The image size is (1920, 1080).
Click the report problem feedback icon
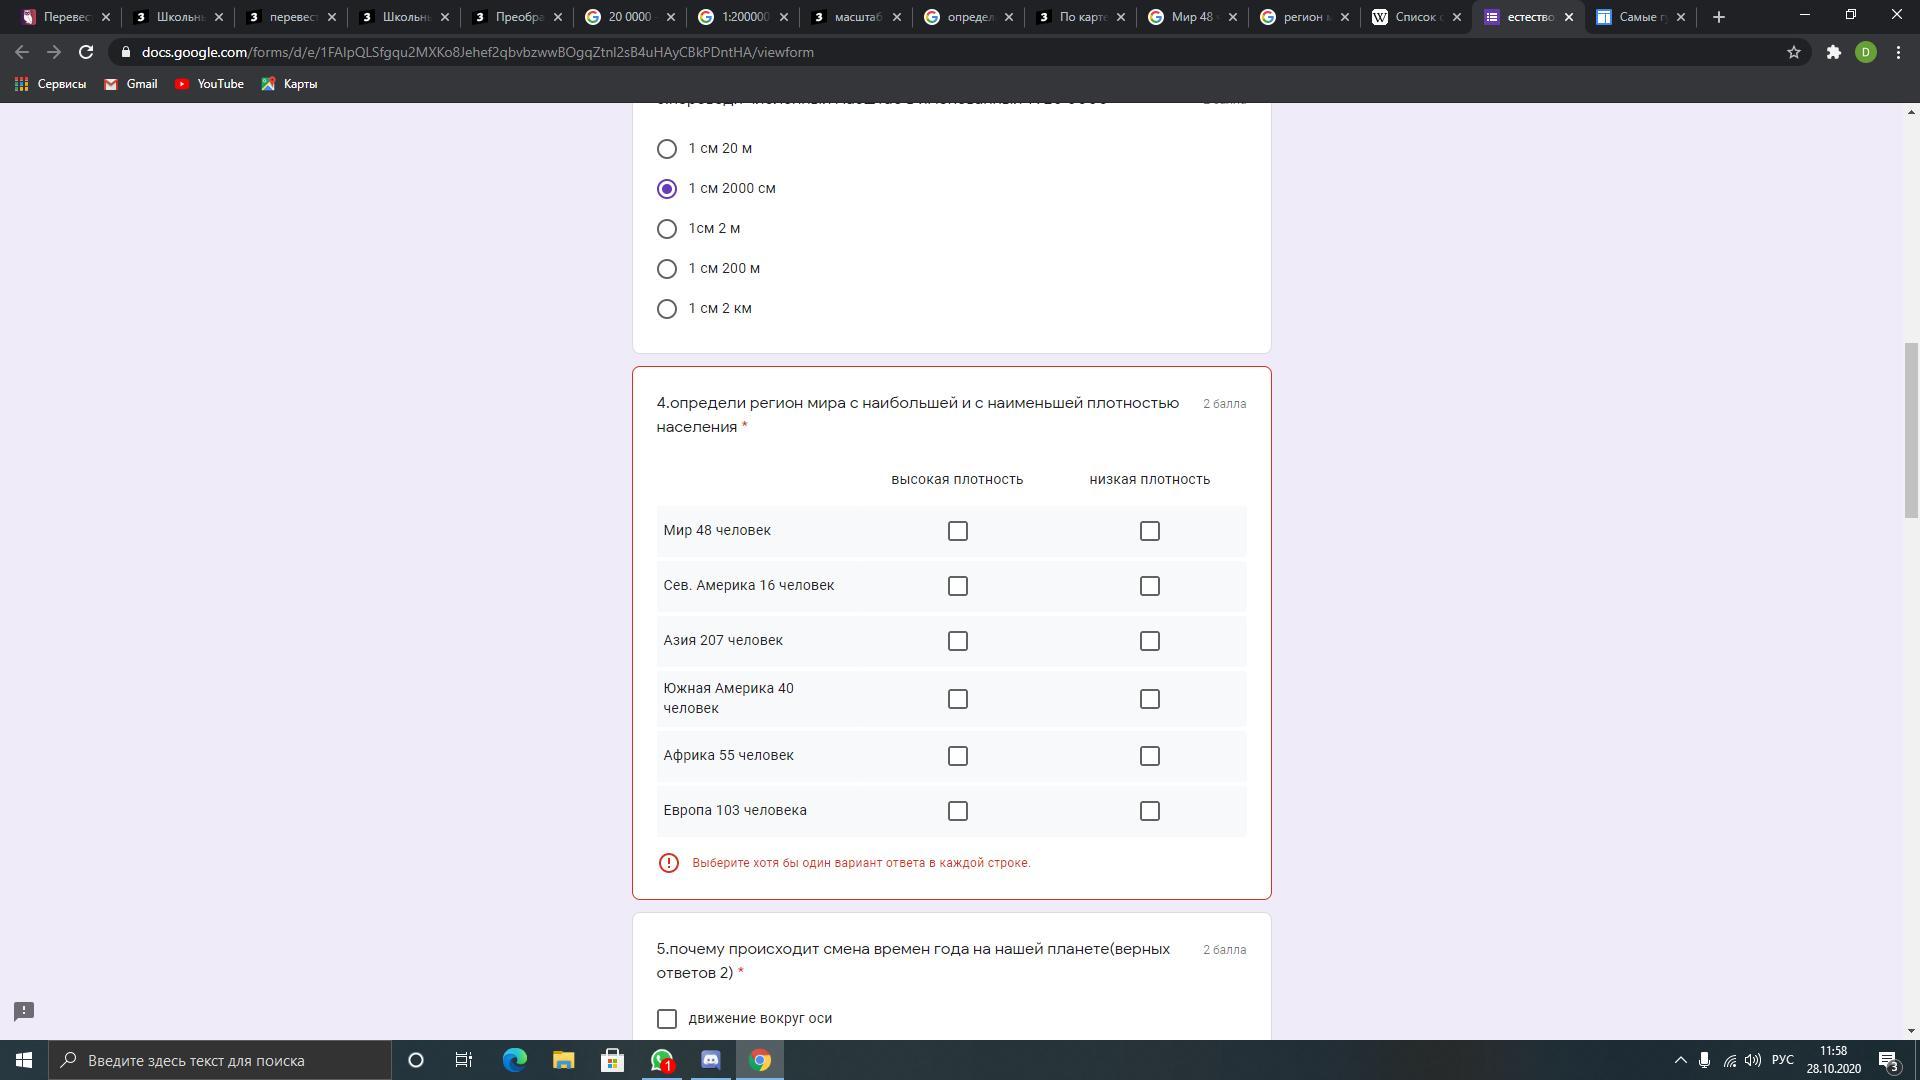tap(24, 1011)
